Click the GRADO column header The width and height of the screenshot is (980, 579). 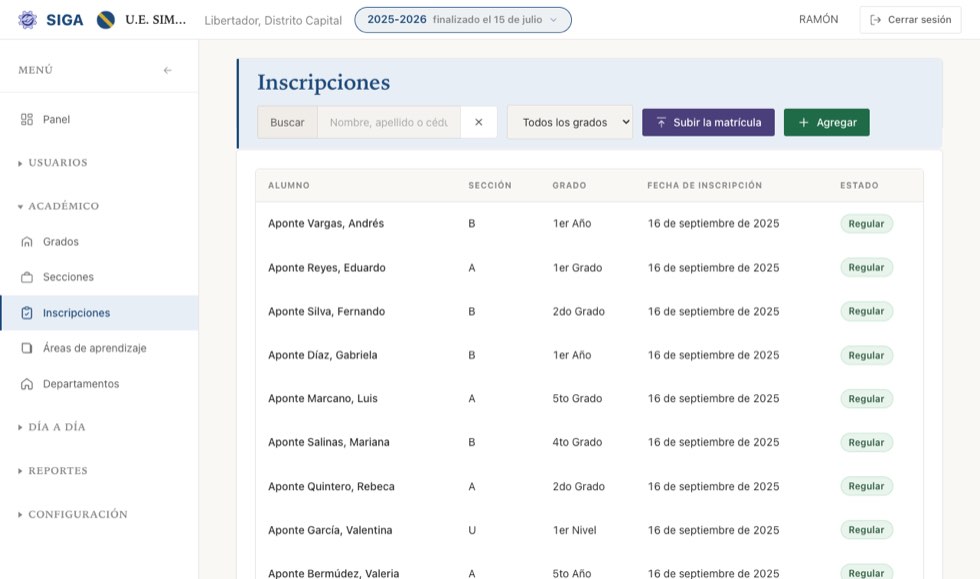pyautogui.click(x=569, y=186)
